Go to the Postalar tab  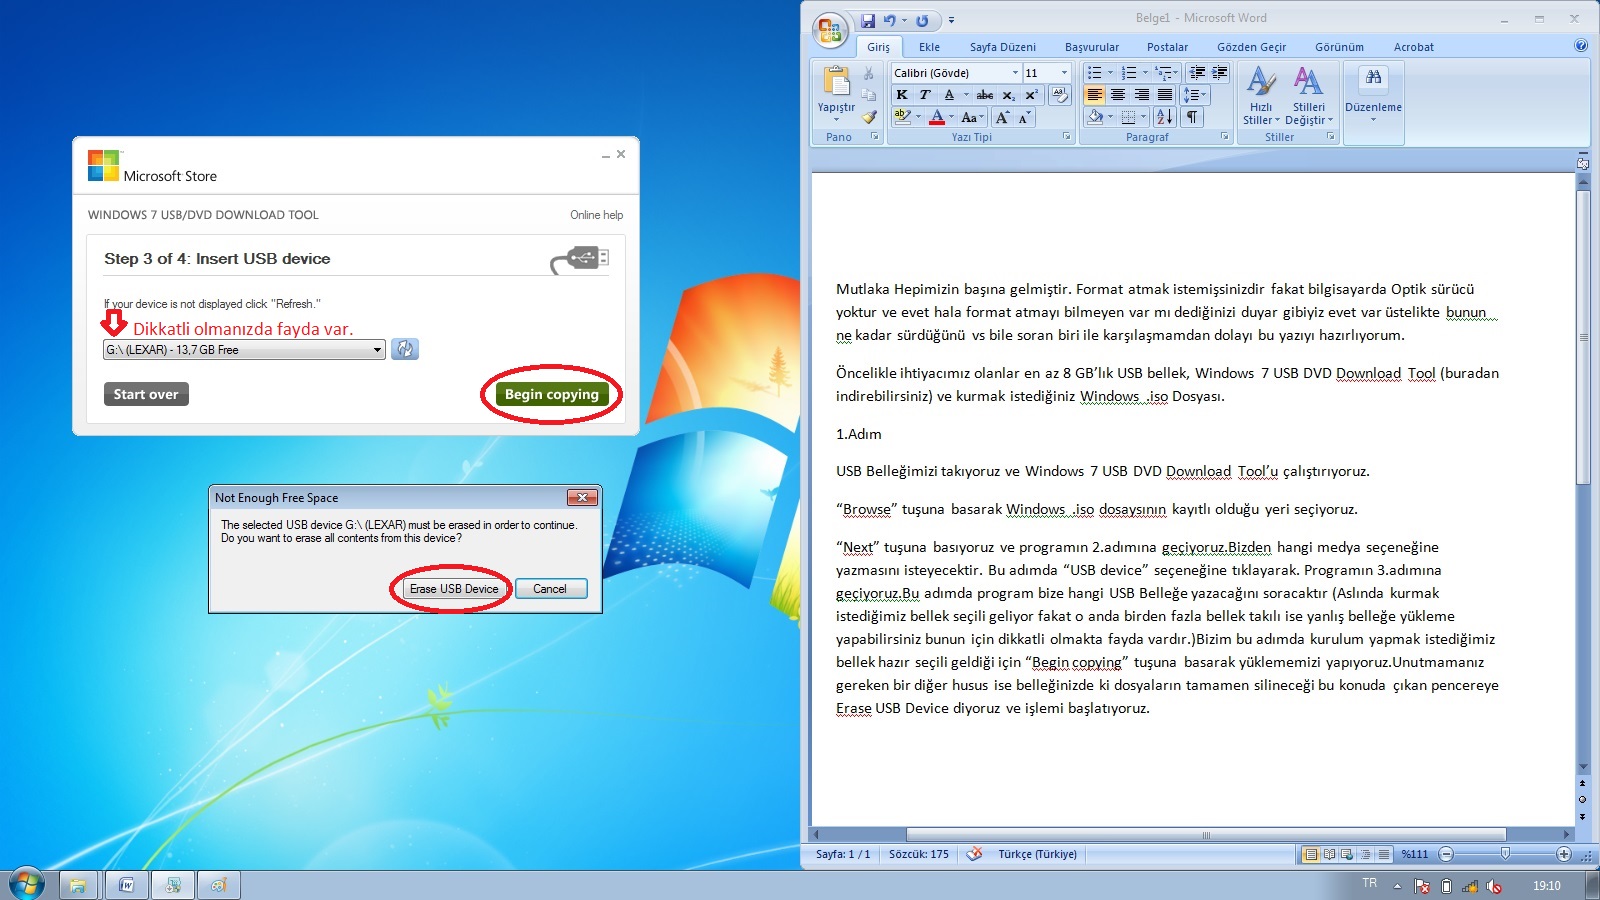tap(1167, 47)
